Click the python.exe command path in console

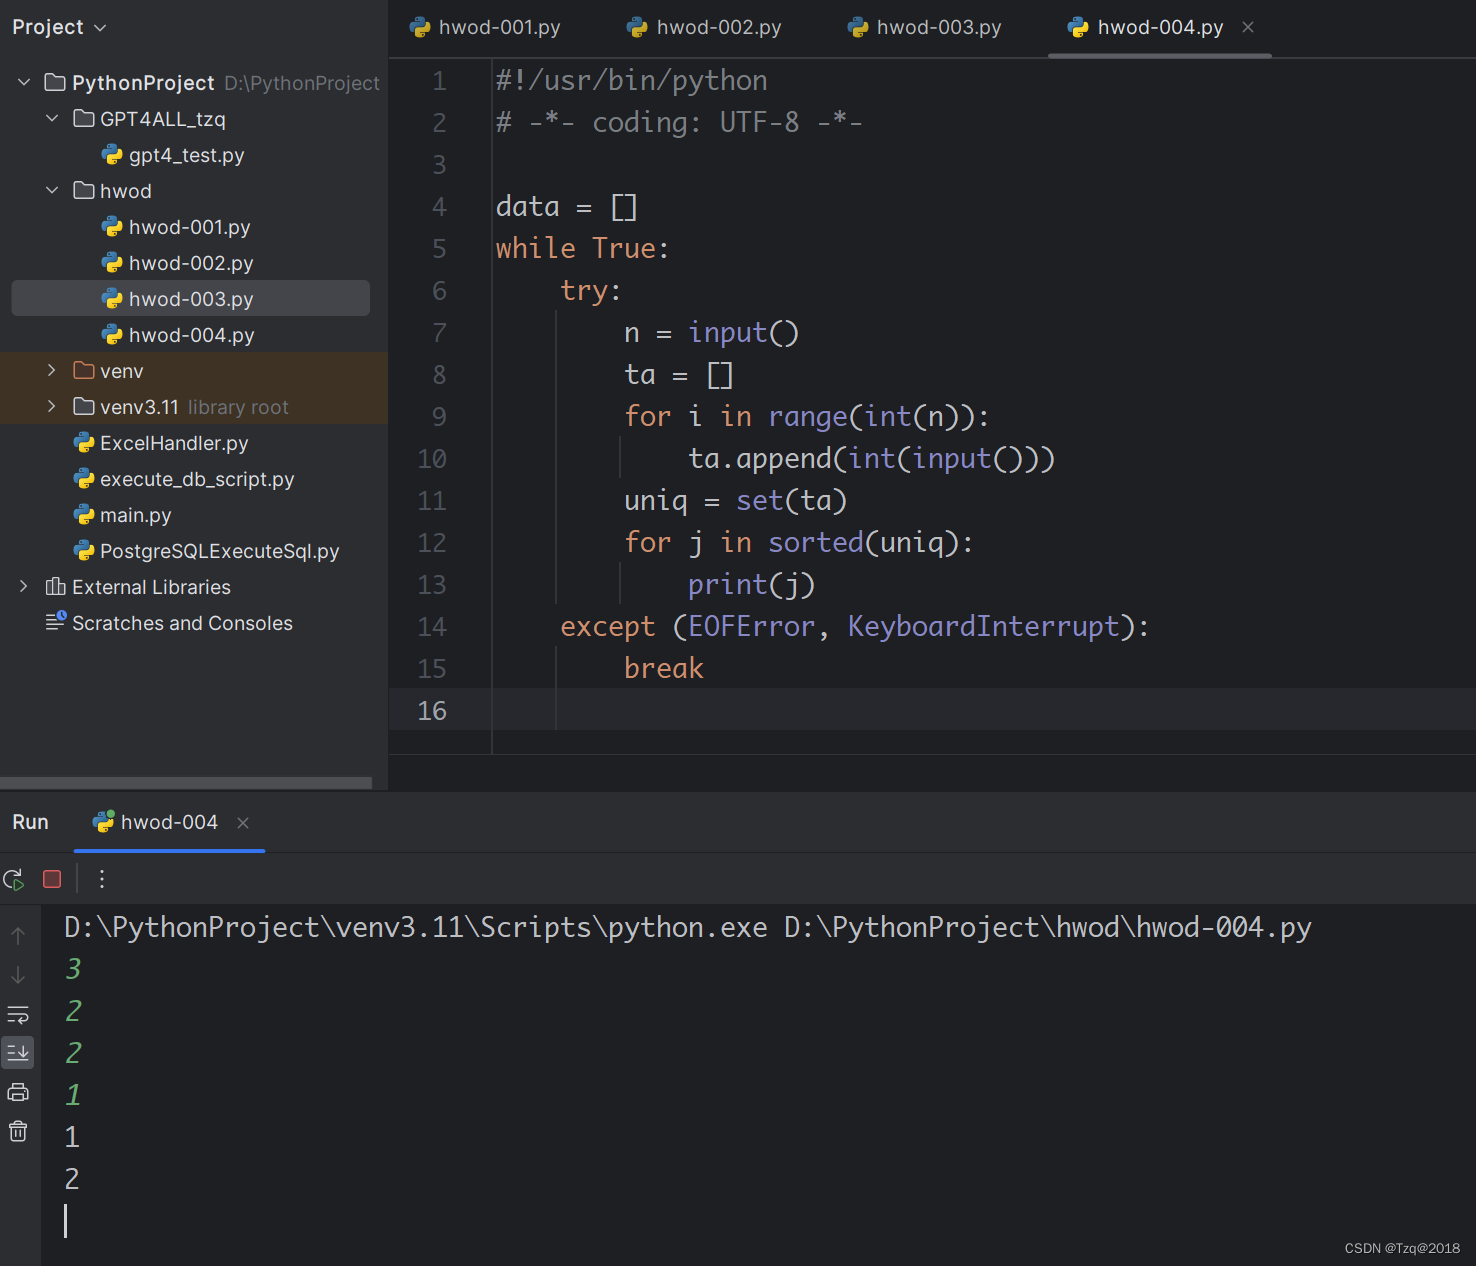pos(416,927)
